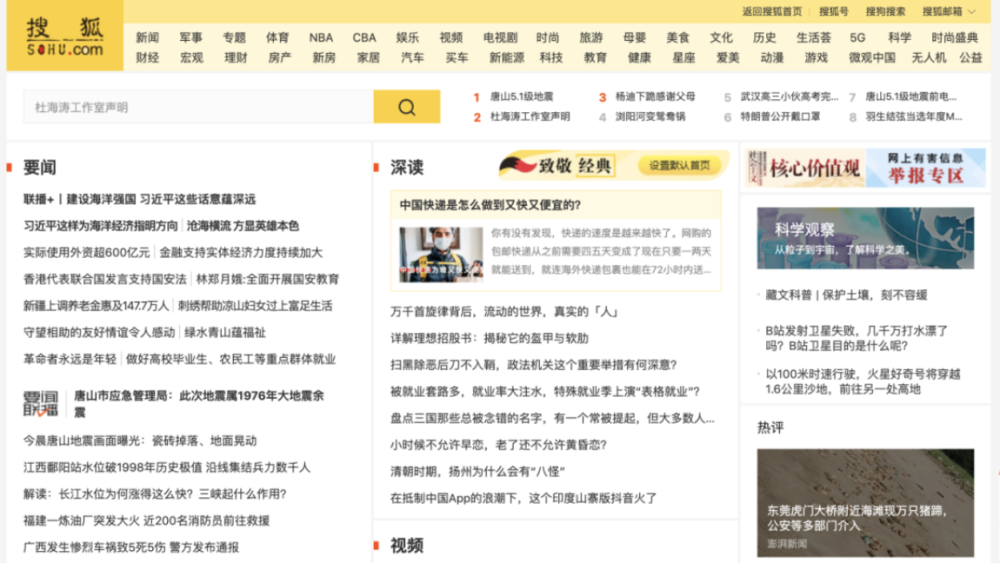
Task: Open the Sohu.com logo homepage
Action: point(64,35)
